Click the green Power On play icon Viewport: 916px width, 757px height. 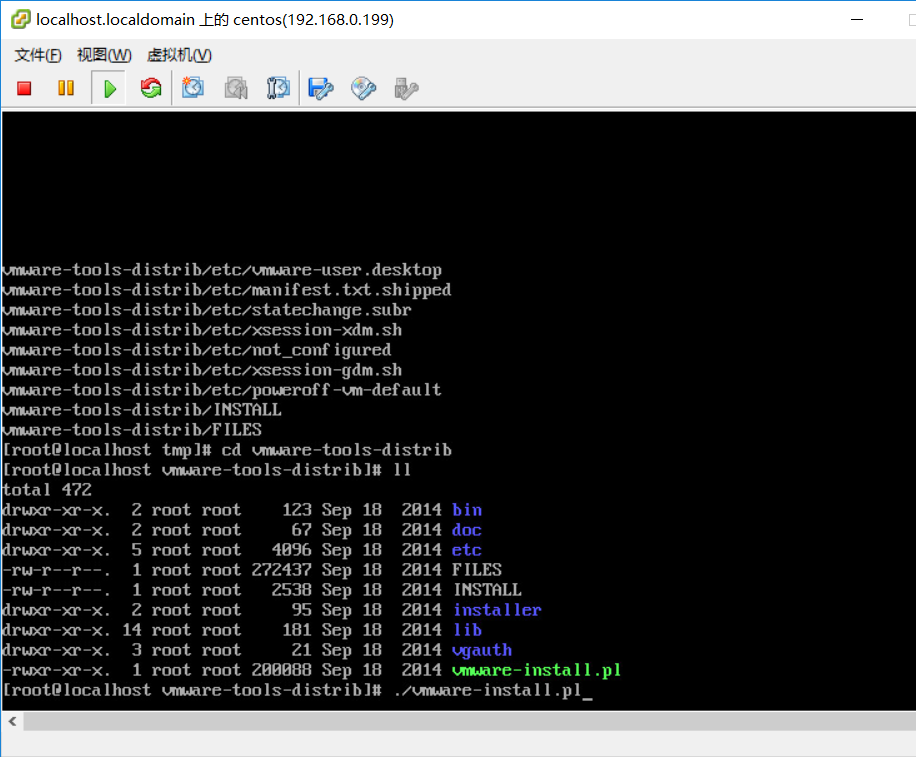109,89
